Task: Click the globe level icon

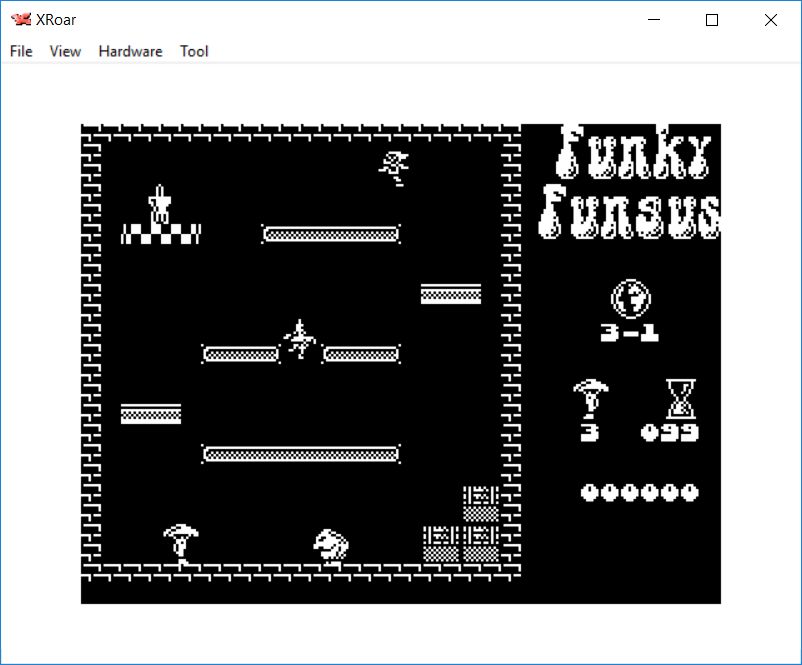Action: click(630, 298)
